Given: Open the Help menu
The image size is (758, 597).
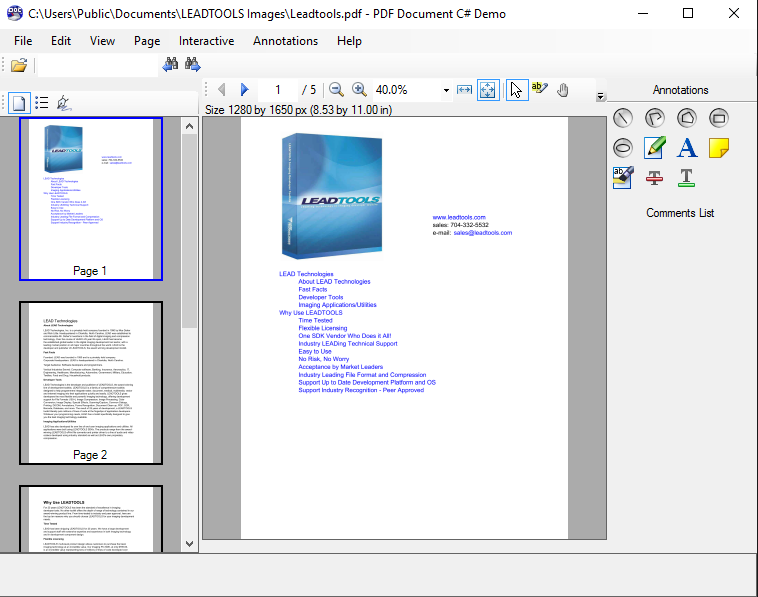Looking at the screenshot, I should [350, 41].
